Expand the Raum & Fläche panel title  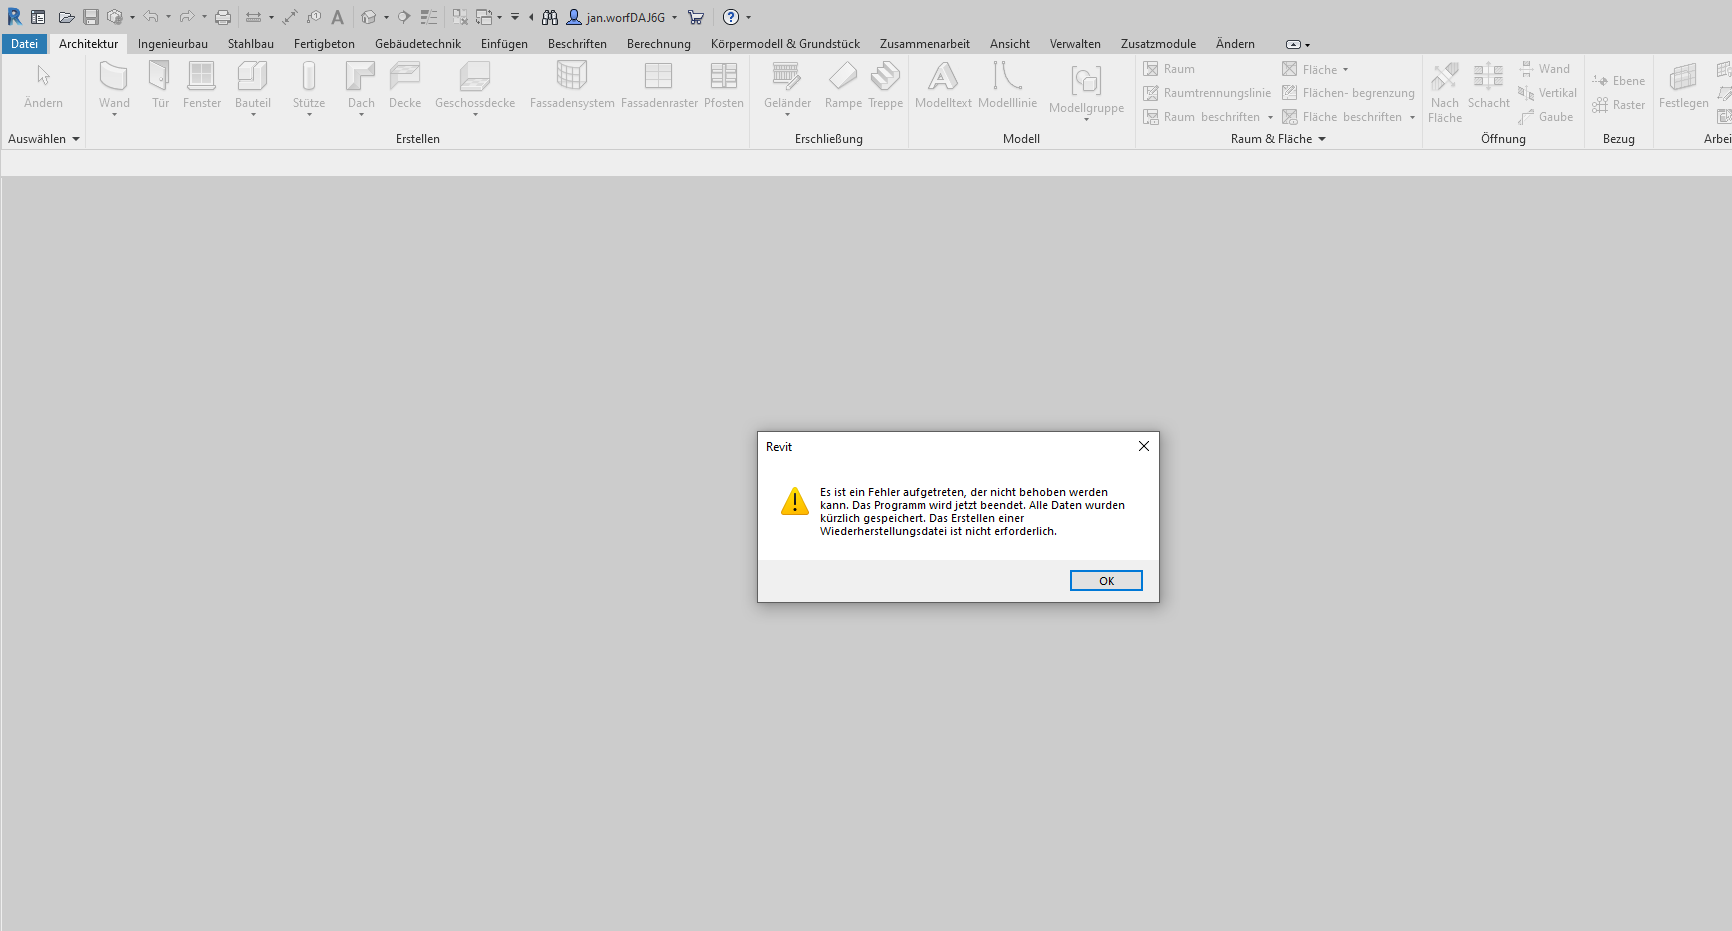click(1278, 139)
